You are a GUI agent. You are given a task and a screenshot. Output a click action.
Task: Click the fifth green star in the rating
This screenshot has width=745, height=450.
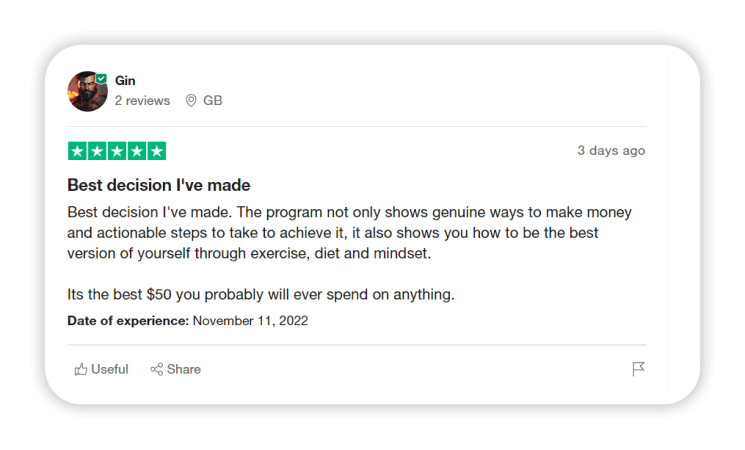156,151
